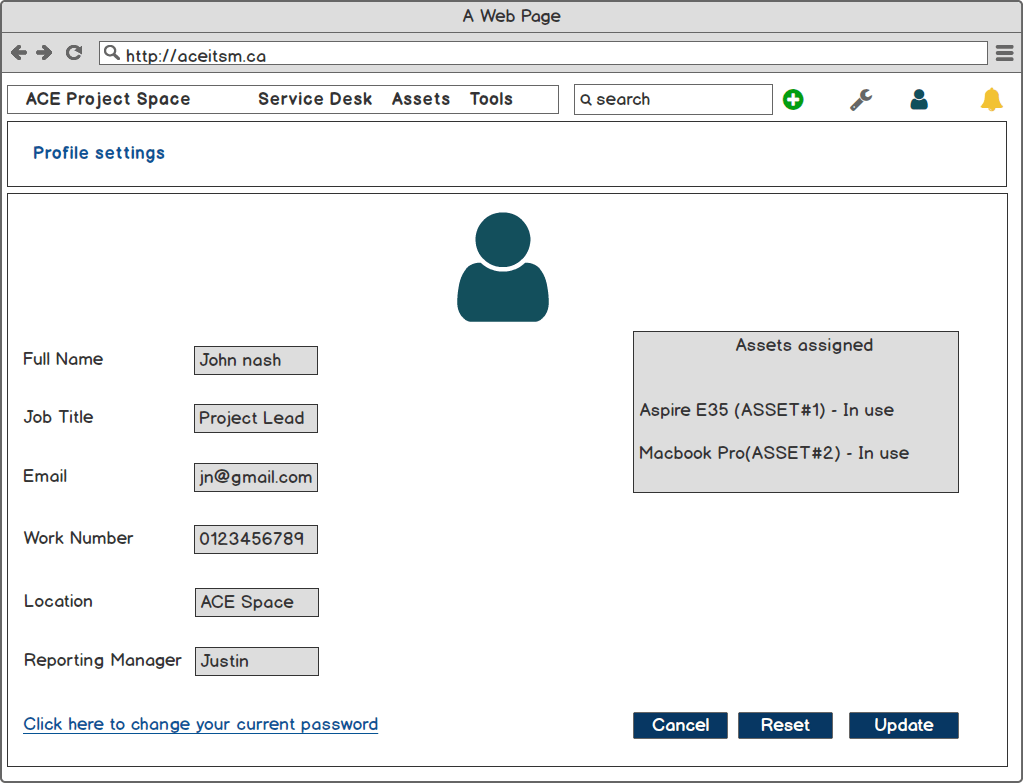Image resolution: width=1023 pixels, height=783 pixels.
Task: Click the user profile icon in navbar
Action: [x=919, y=99]
